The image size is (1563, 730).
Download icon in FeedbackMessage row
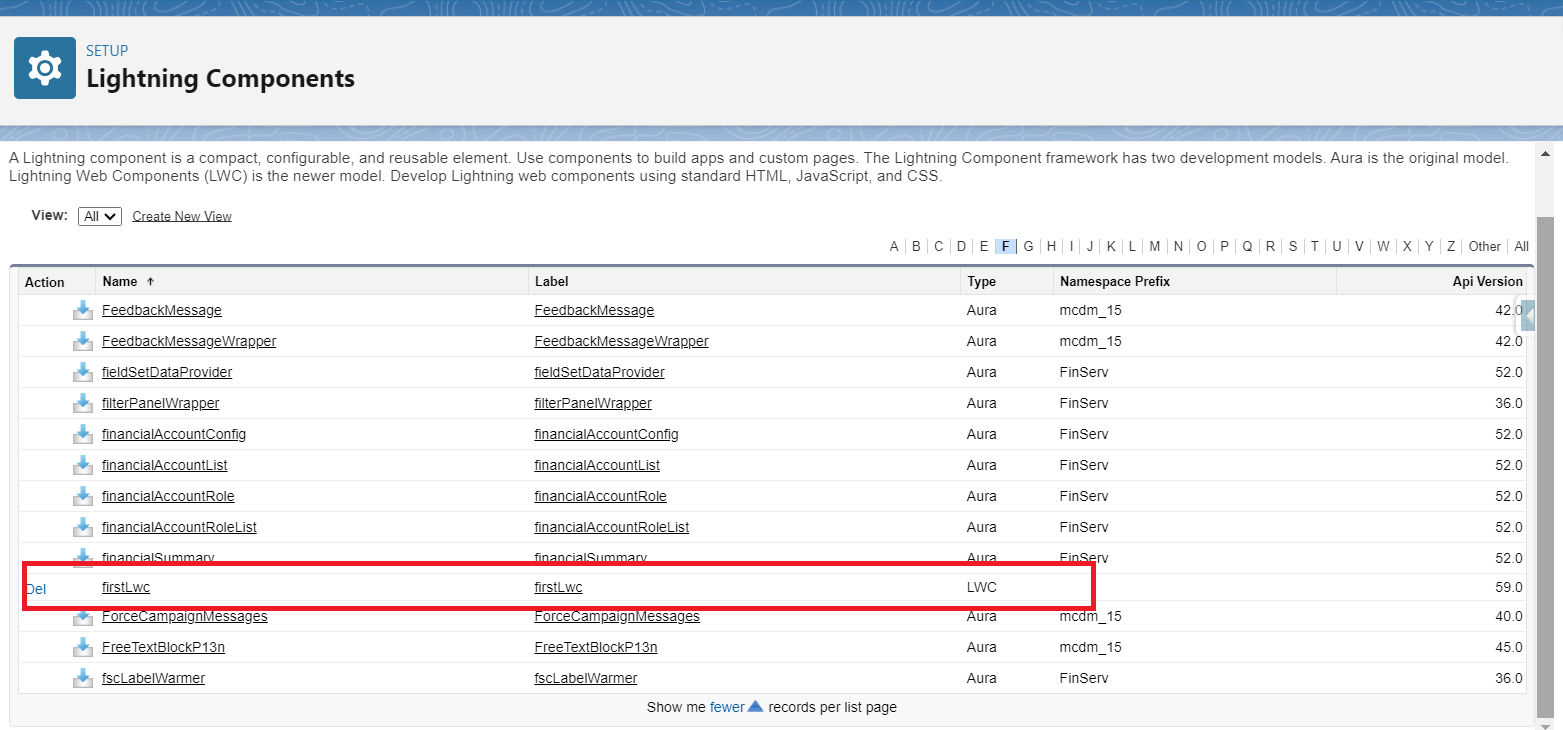click(83, 310)
